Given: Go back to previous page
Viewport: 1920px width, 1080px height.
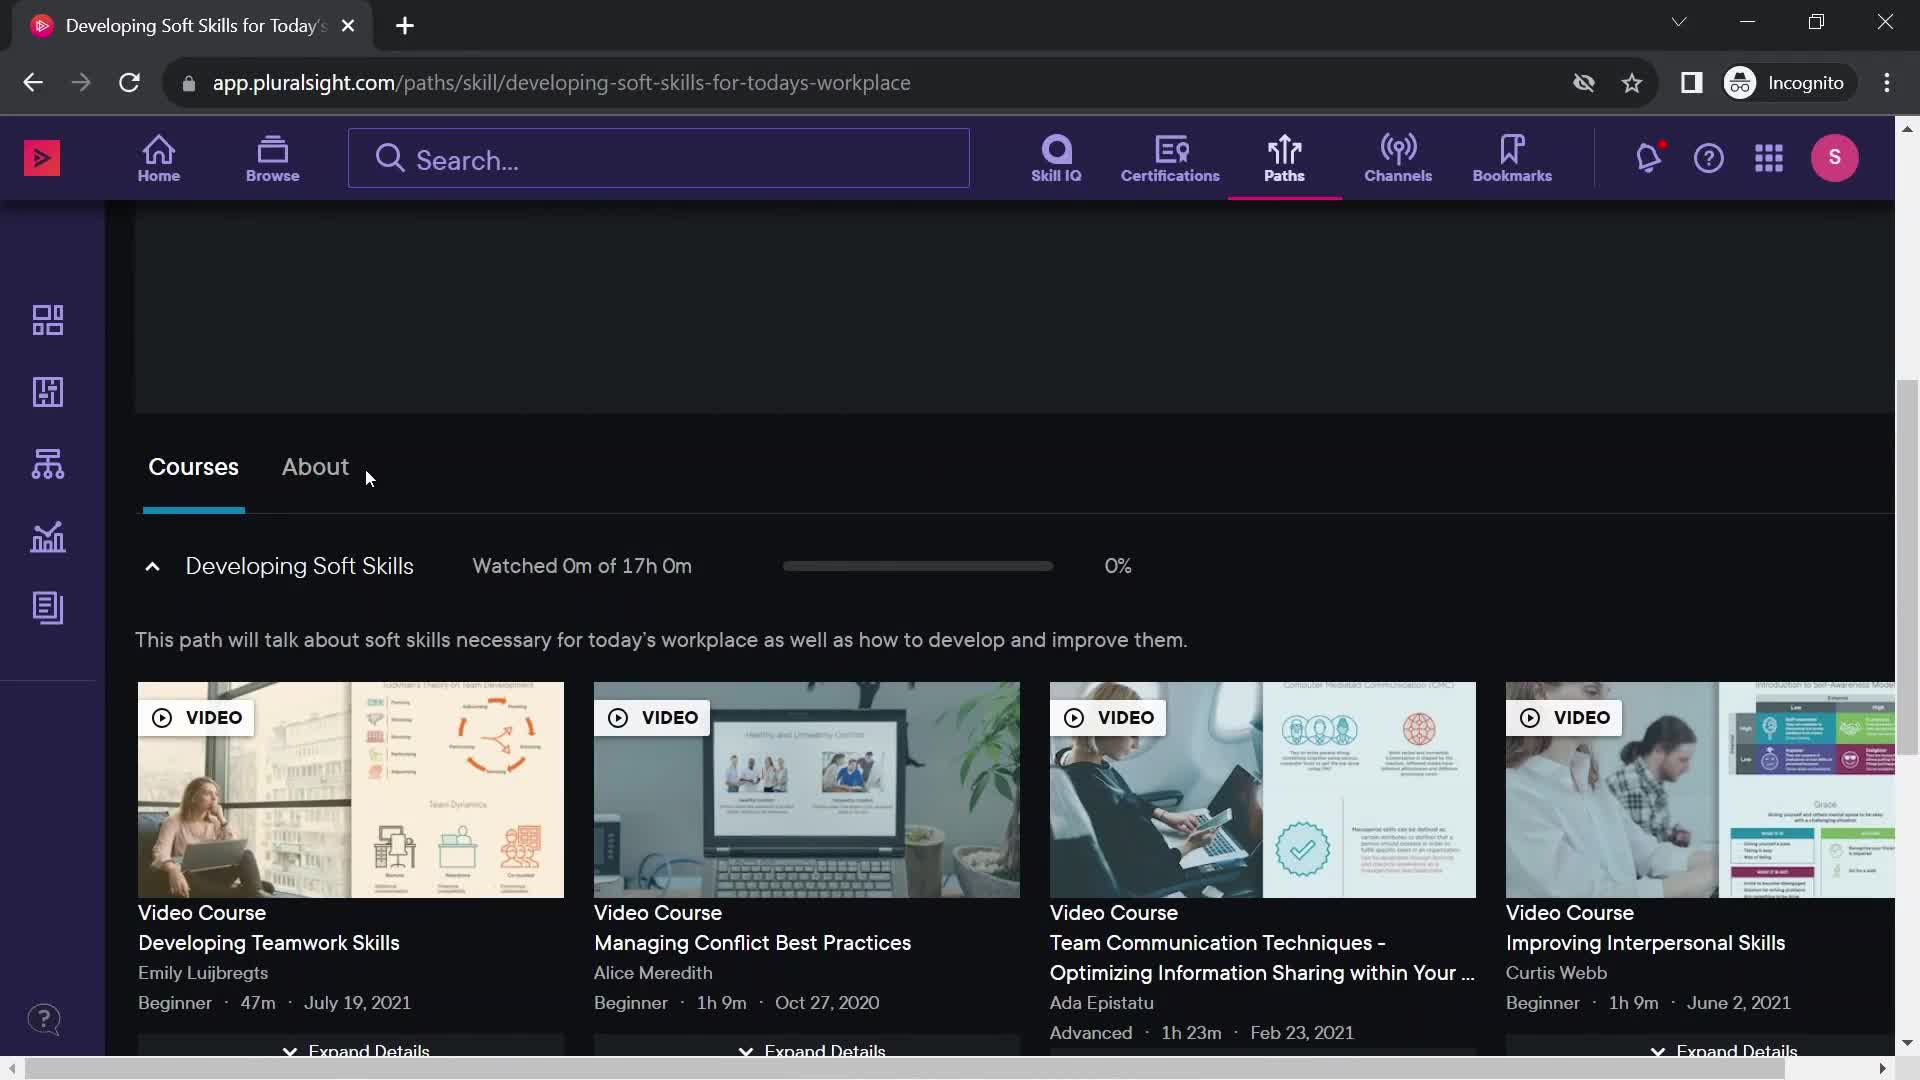Looking at the screenshot, I should (x=33, y=83).
